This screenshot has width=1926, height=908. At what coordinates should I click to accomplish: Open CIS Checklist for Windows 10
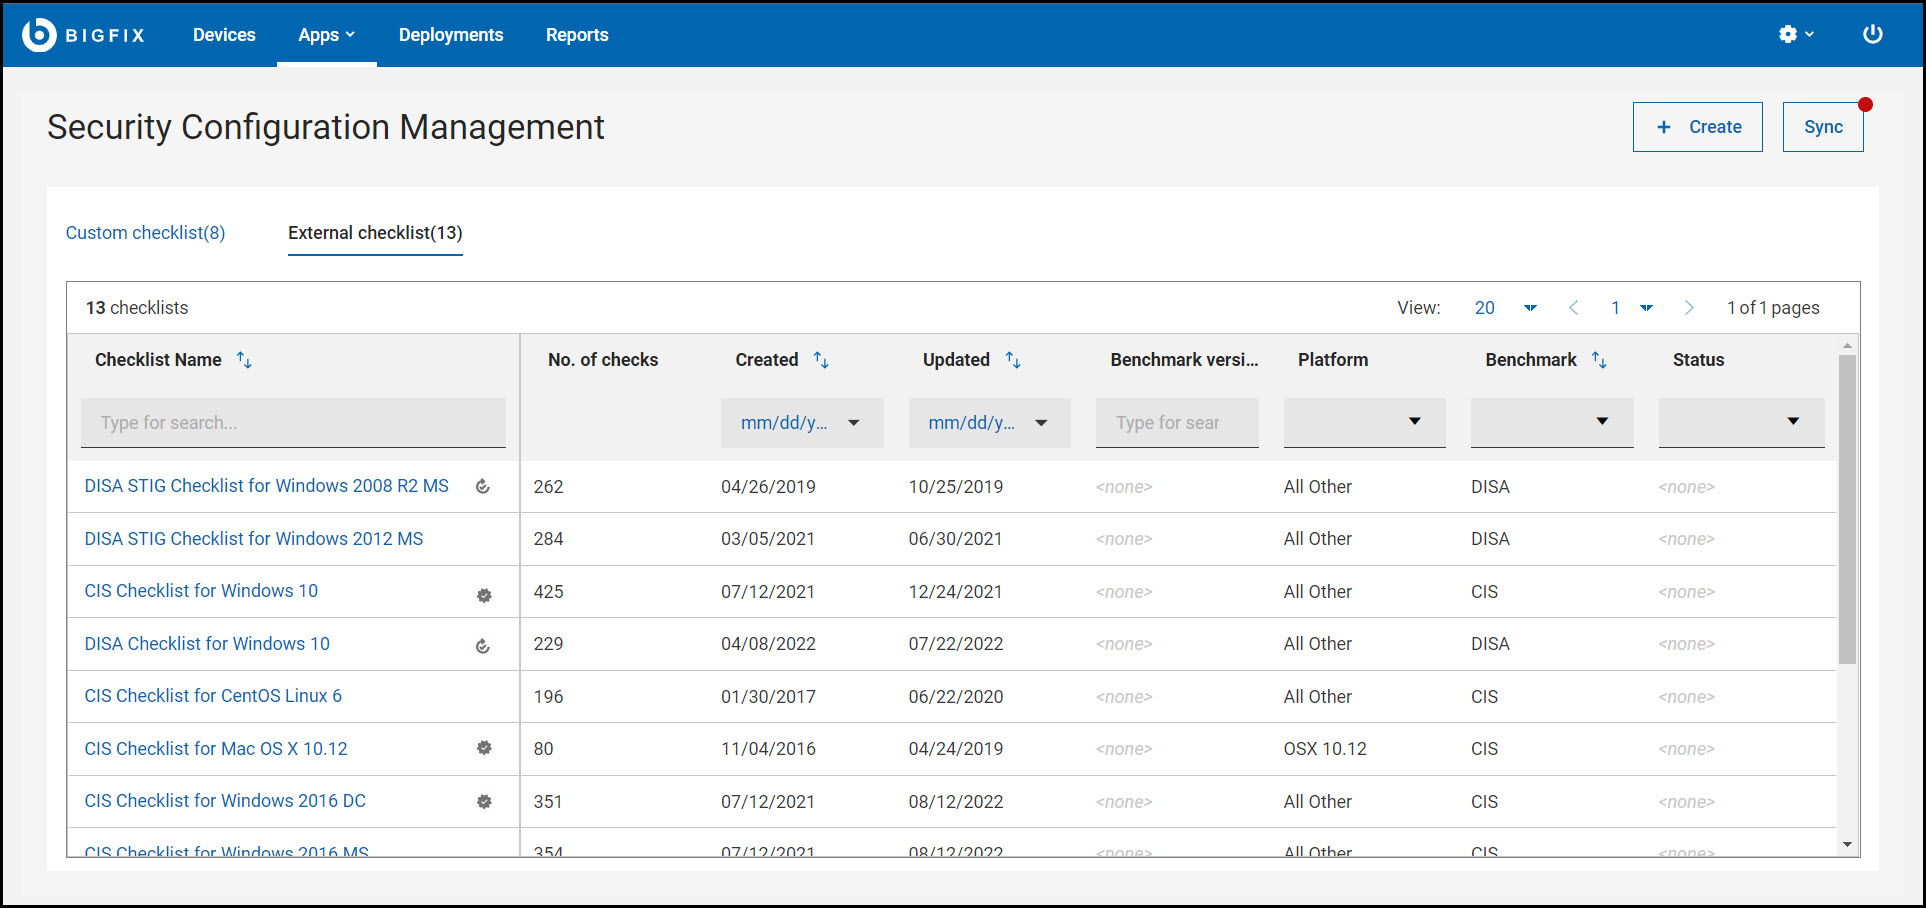pyautogui.click(x=201, y=591)
